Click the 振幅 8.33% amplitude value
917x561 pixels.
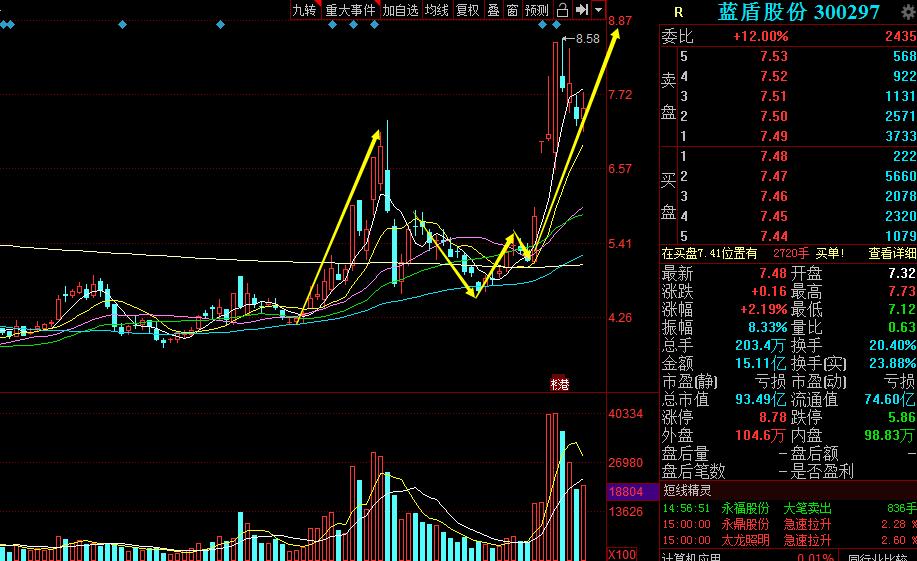768,327
